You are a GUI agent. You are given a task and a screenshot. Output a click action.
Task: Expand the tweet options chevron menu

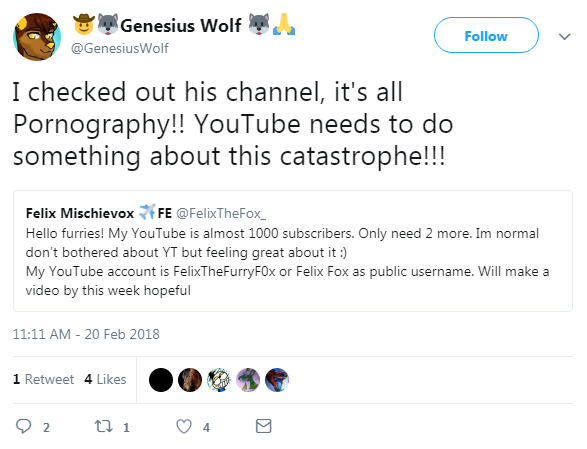click(x=565, y=37)
